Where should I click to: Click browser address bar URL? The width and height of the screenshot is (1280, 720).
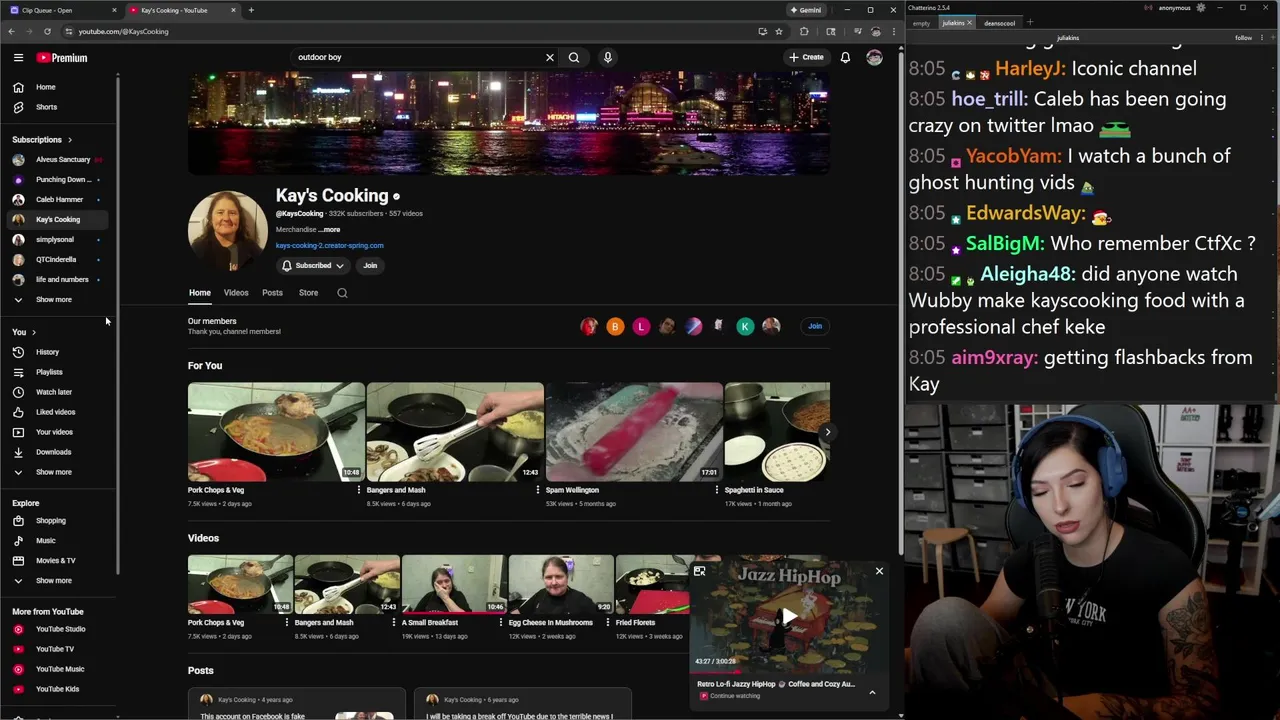[x=124, y=31]
